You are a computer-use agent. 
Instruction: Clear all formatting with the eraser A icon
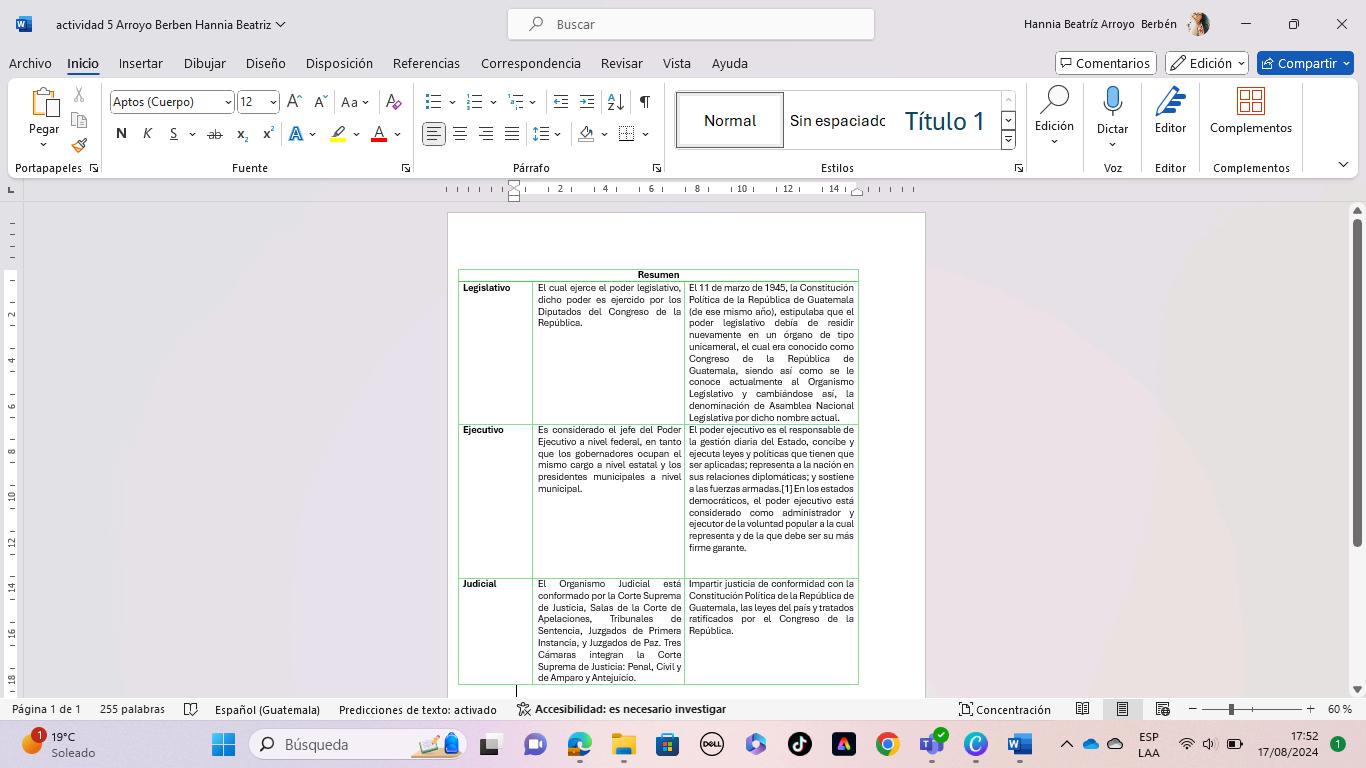pyautogui.click(x=394, y=102)
